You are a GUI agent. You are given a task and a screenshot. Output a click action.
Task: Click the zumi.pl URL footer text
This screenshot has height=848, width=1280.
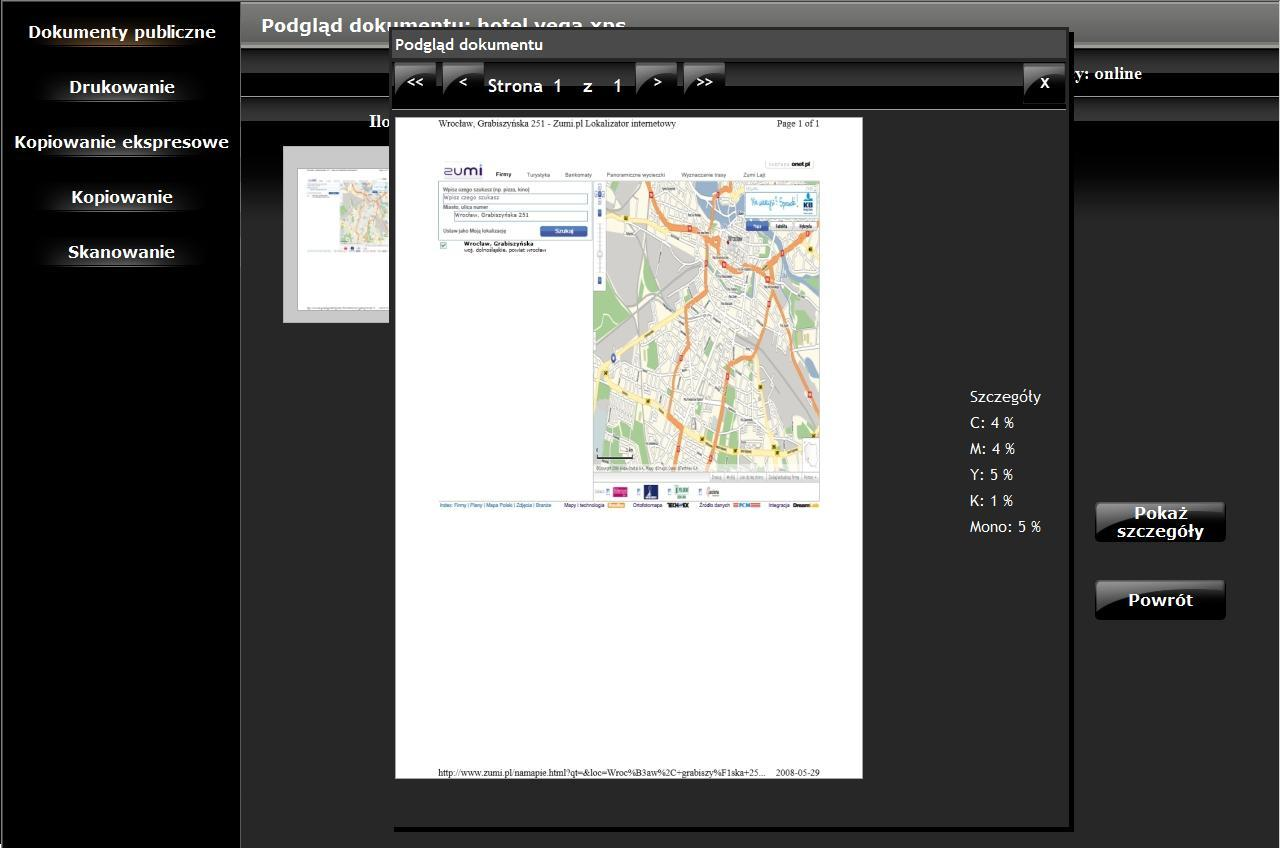pyautogui.click(x=602, y=773)
